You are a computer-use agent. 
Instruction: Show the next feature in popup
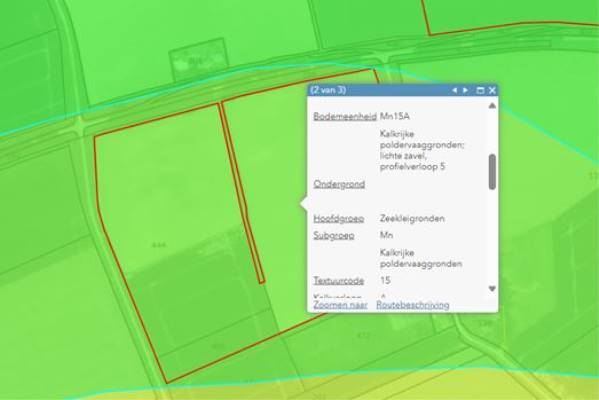pyautogui.click(x=465, y=90)
